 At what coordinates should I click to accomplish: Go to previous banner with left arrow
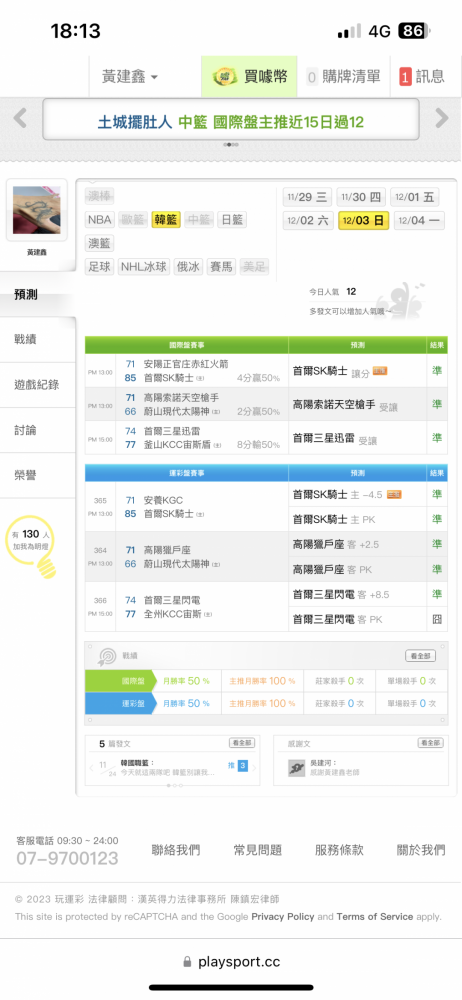tap(20, 117)
